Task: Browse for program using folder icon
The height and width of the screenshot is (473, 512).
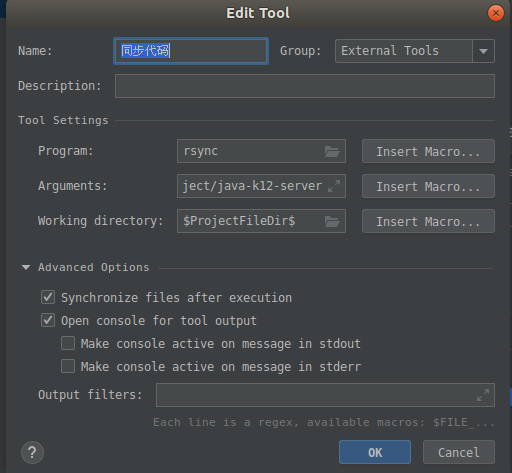Action: [332, 151]
